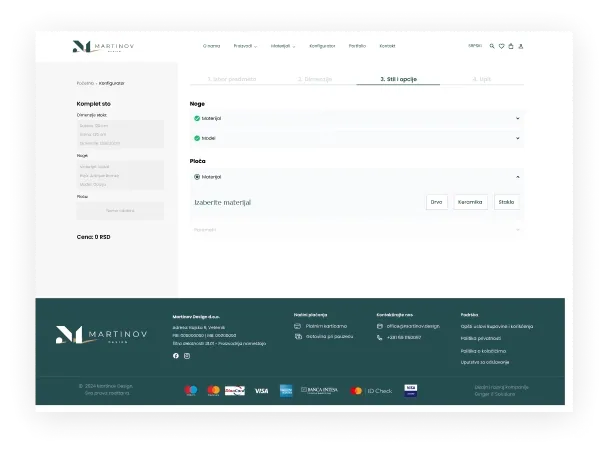609x452 pixels.
Task: Click the email envelope icon in footer
Action: coord(380,326)
